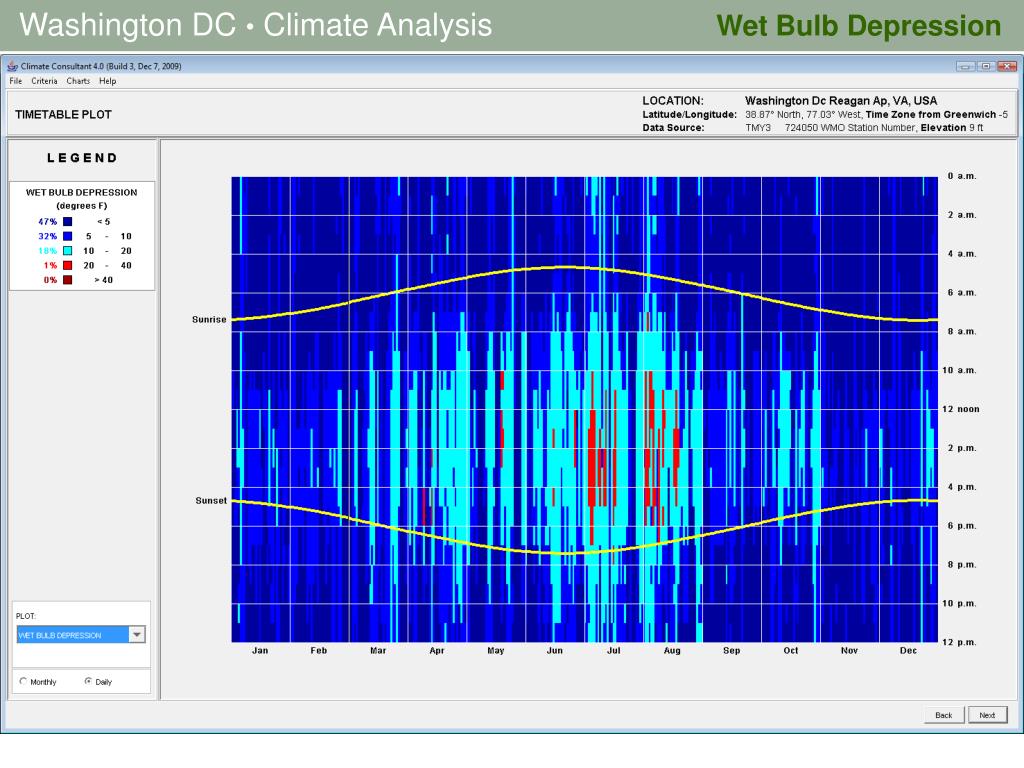Click the Climate Consultant app icon in title bar
1024x768 pixels.
coord(12,66)
